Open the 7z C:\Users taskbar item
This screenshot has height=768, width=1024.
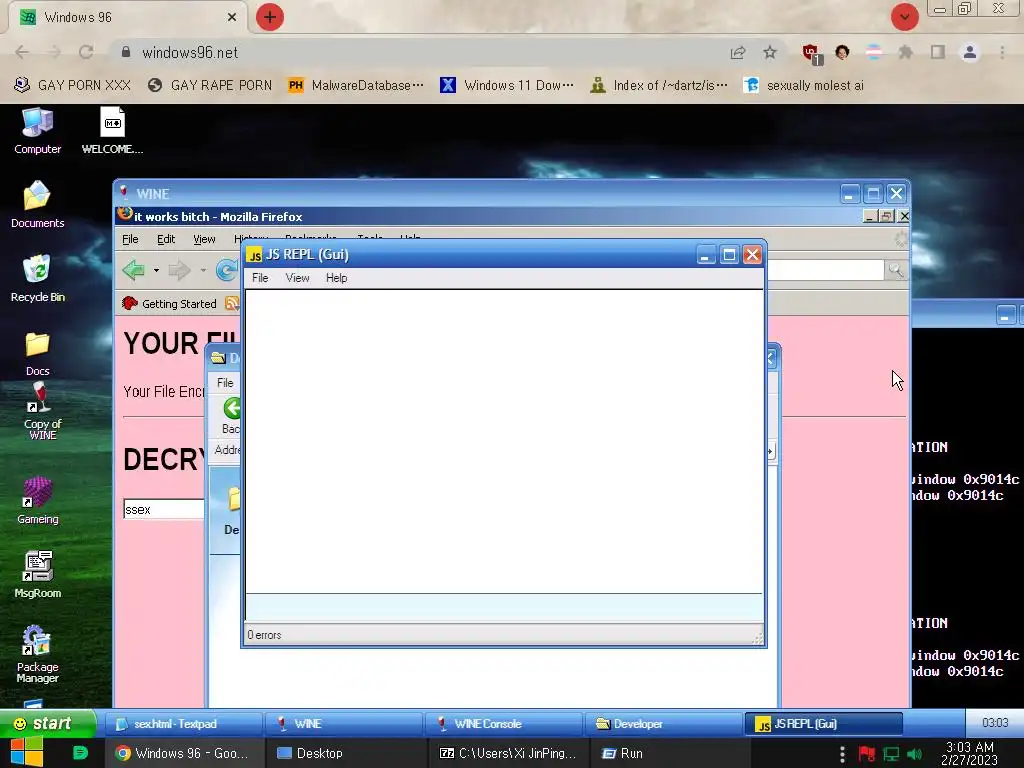pos(508,753)
